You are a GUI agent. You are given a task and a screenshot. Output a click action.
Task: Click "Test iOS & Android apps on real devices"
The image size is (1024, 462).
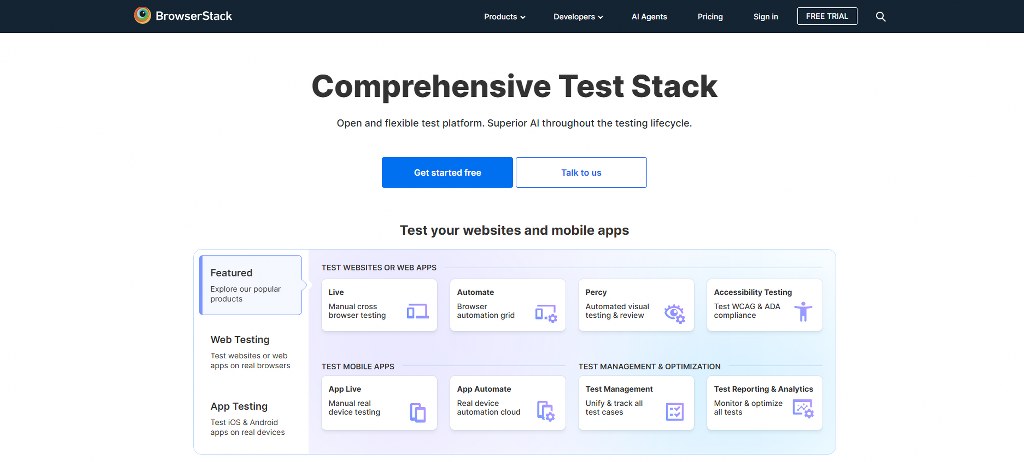tap(248, 427)
